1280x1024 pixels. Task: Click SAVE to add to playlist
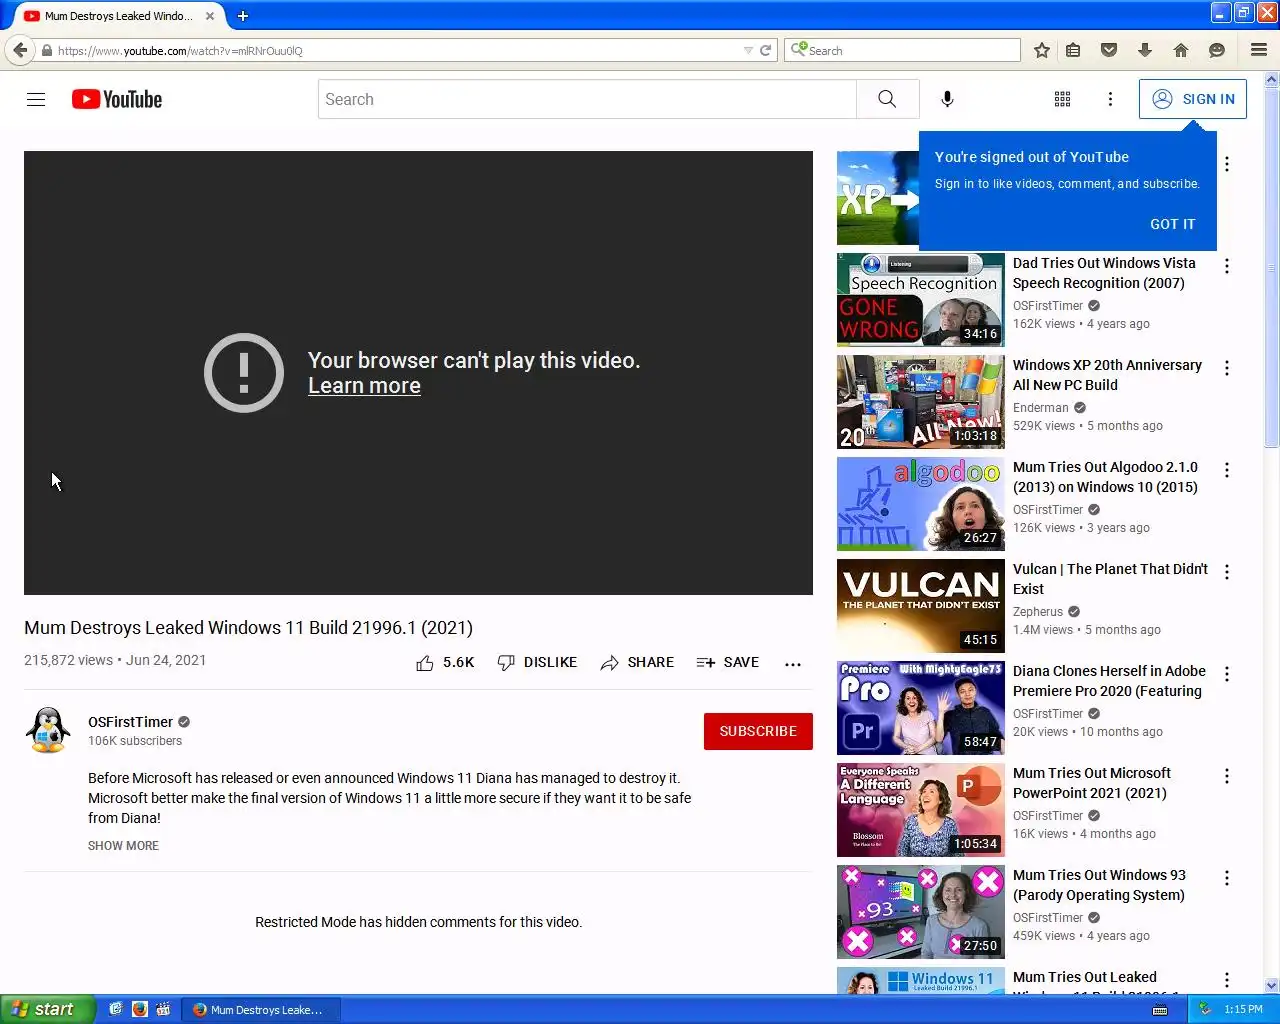point(728,663)
